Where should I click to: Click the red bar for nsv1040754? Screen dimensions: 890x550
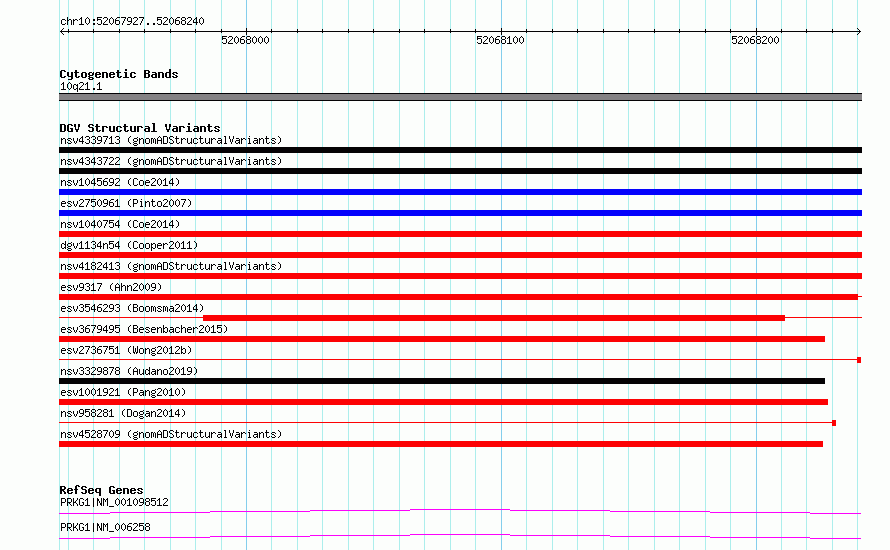(460, 234)
